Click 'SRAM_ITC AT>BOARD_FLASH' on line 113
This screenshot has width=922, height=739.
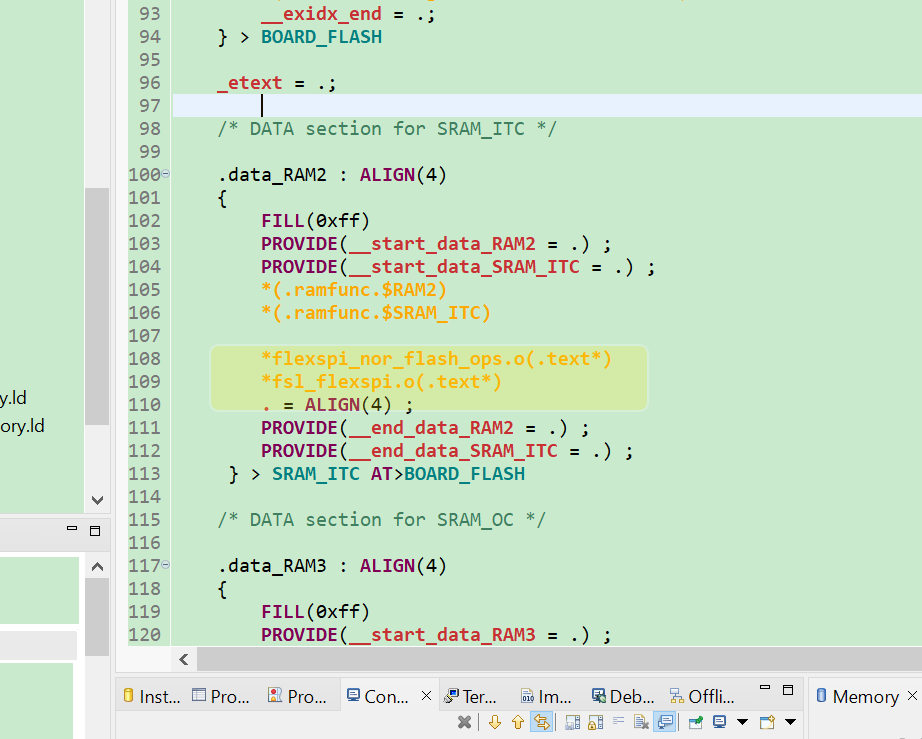coord(398,473)
